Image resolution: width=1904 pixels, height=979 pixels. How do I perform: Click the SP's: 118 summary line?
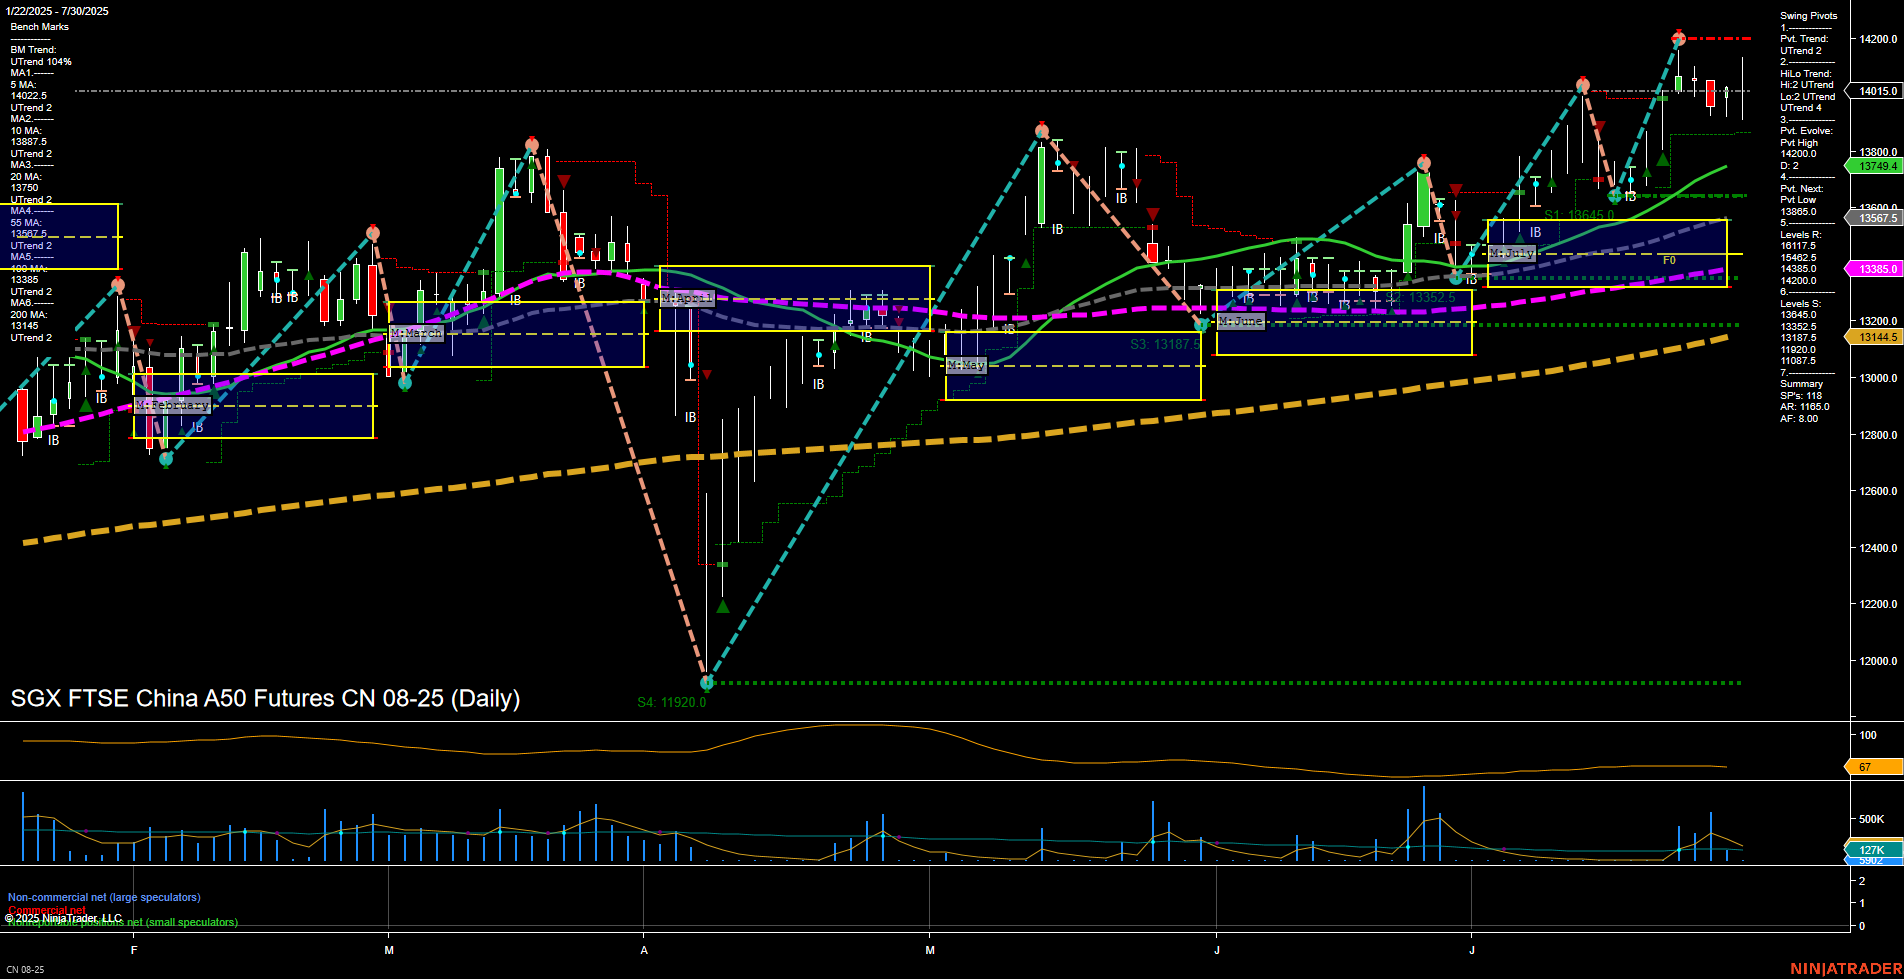[1801, 396]
